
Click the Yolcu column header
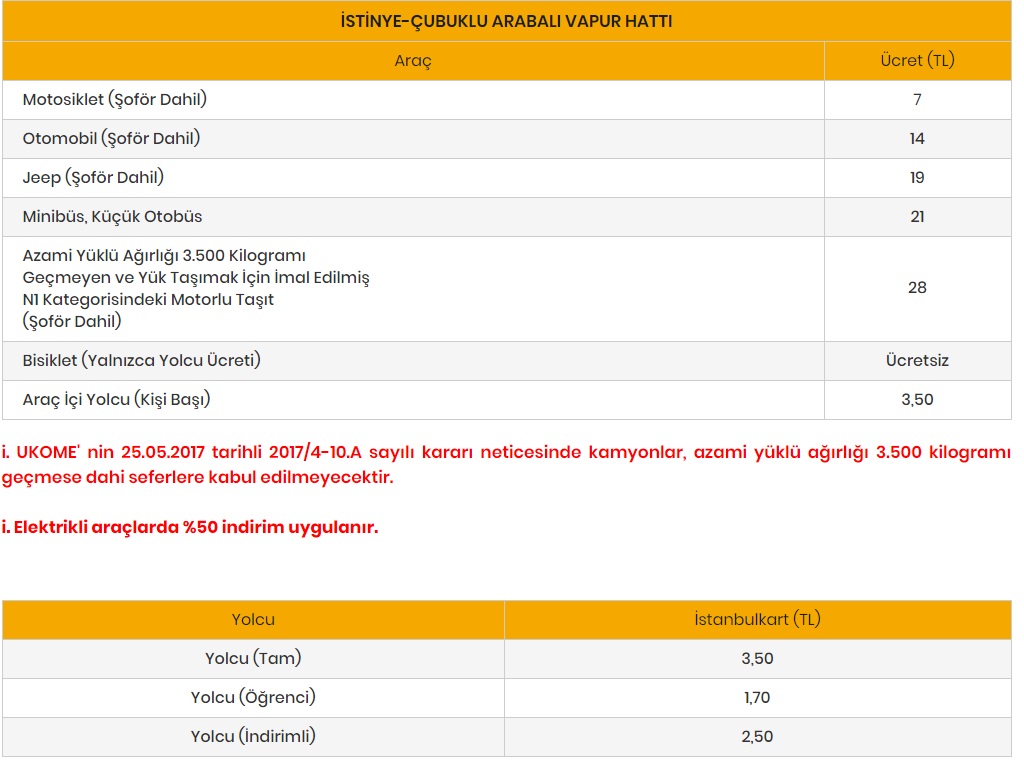point(253,620)
